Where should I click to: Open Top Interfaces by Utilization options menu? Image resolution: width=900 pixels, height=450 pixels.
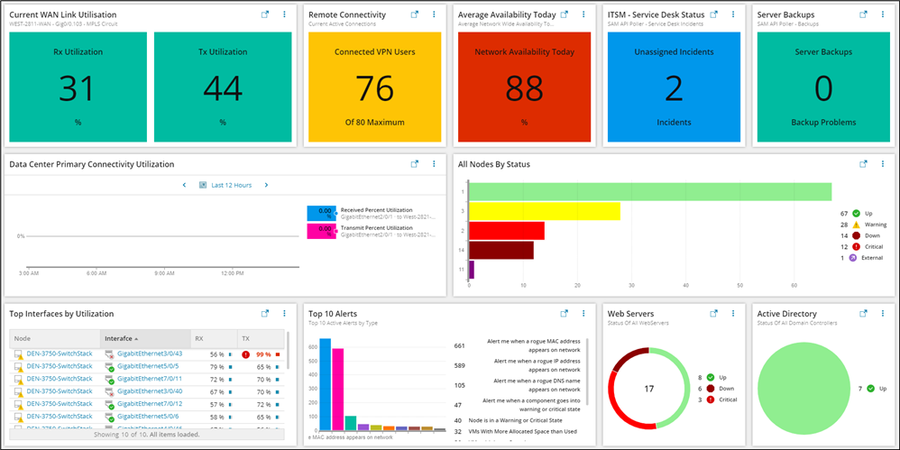[x=284, y=313]
